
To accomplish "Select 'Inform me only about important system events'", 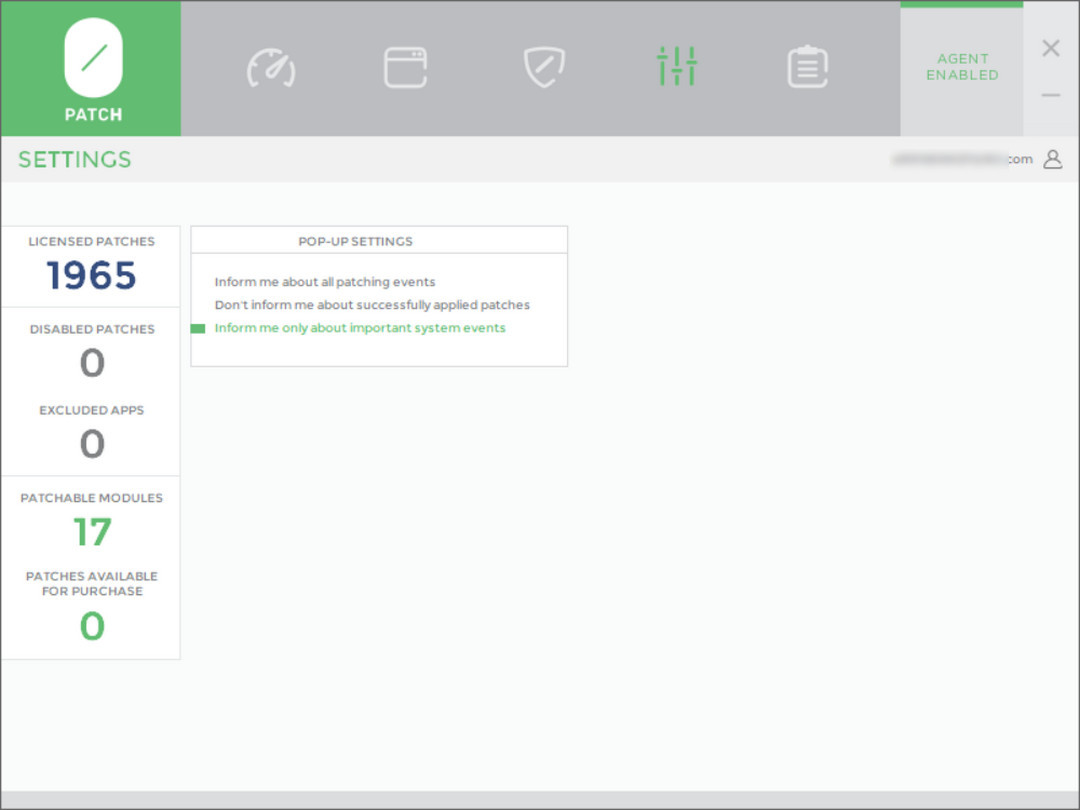I will coord(360,328).
